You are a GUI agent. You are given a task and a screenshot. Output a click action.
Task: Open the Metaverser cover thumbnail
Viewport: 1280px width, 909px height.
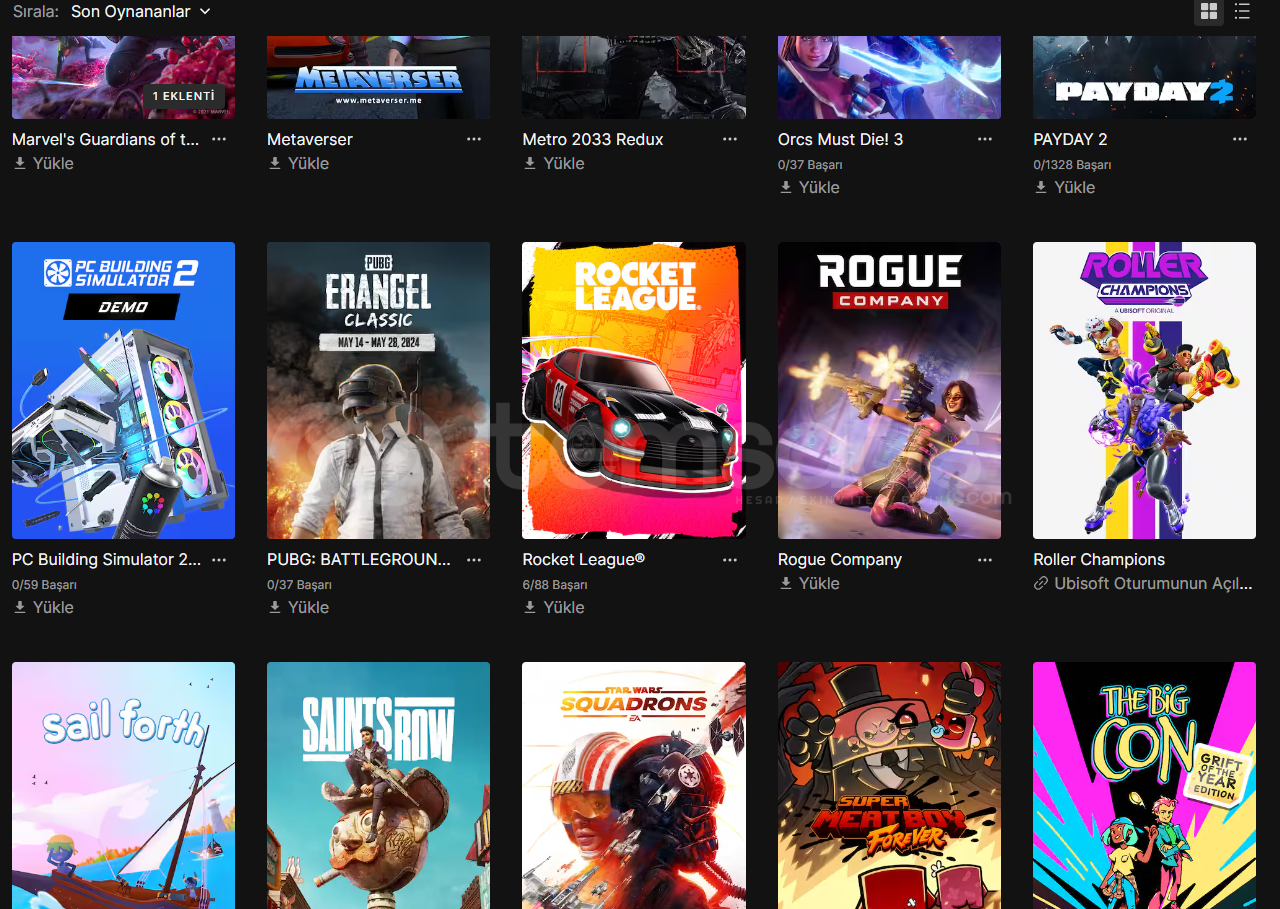[x=378, y=77]
